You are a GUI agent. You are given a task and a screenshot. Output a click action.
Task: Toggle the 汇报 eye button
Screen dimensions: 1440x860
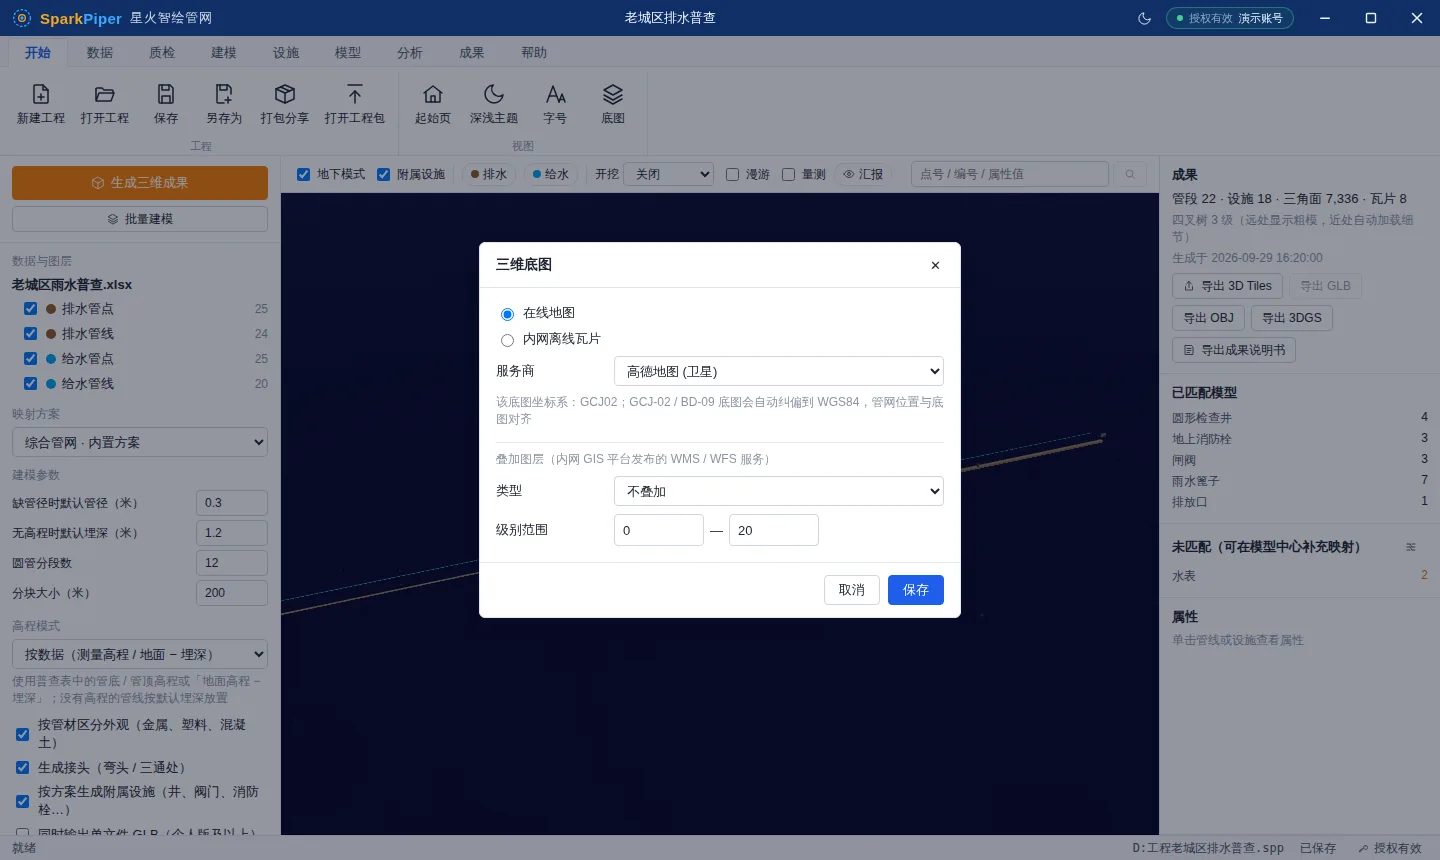click(x=863, y=174)
